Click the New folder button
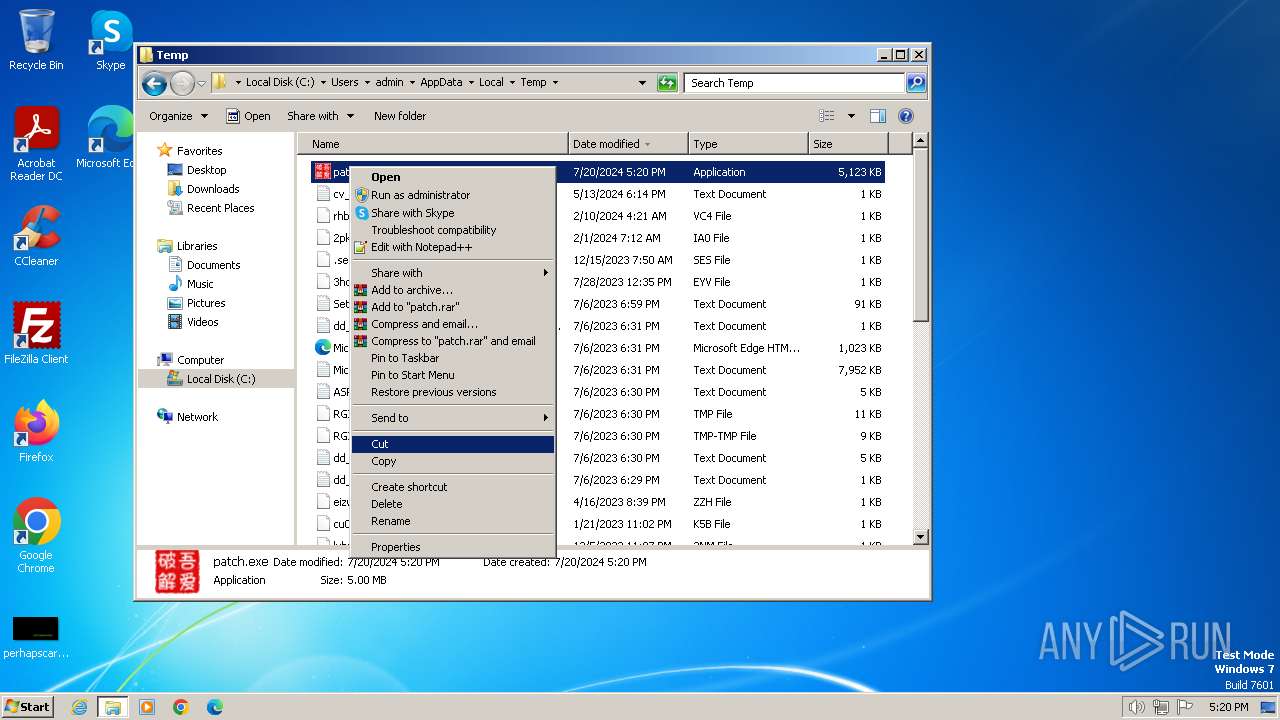This screenshot has width=1280, height=720. click(400, 116)
